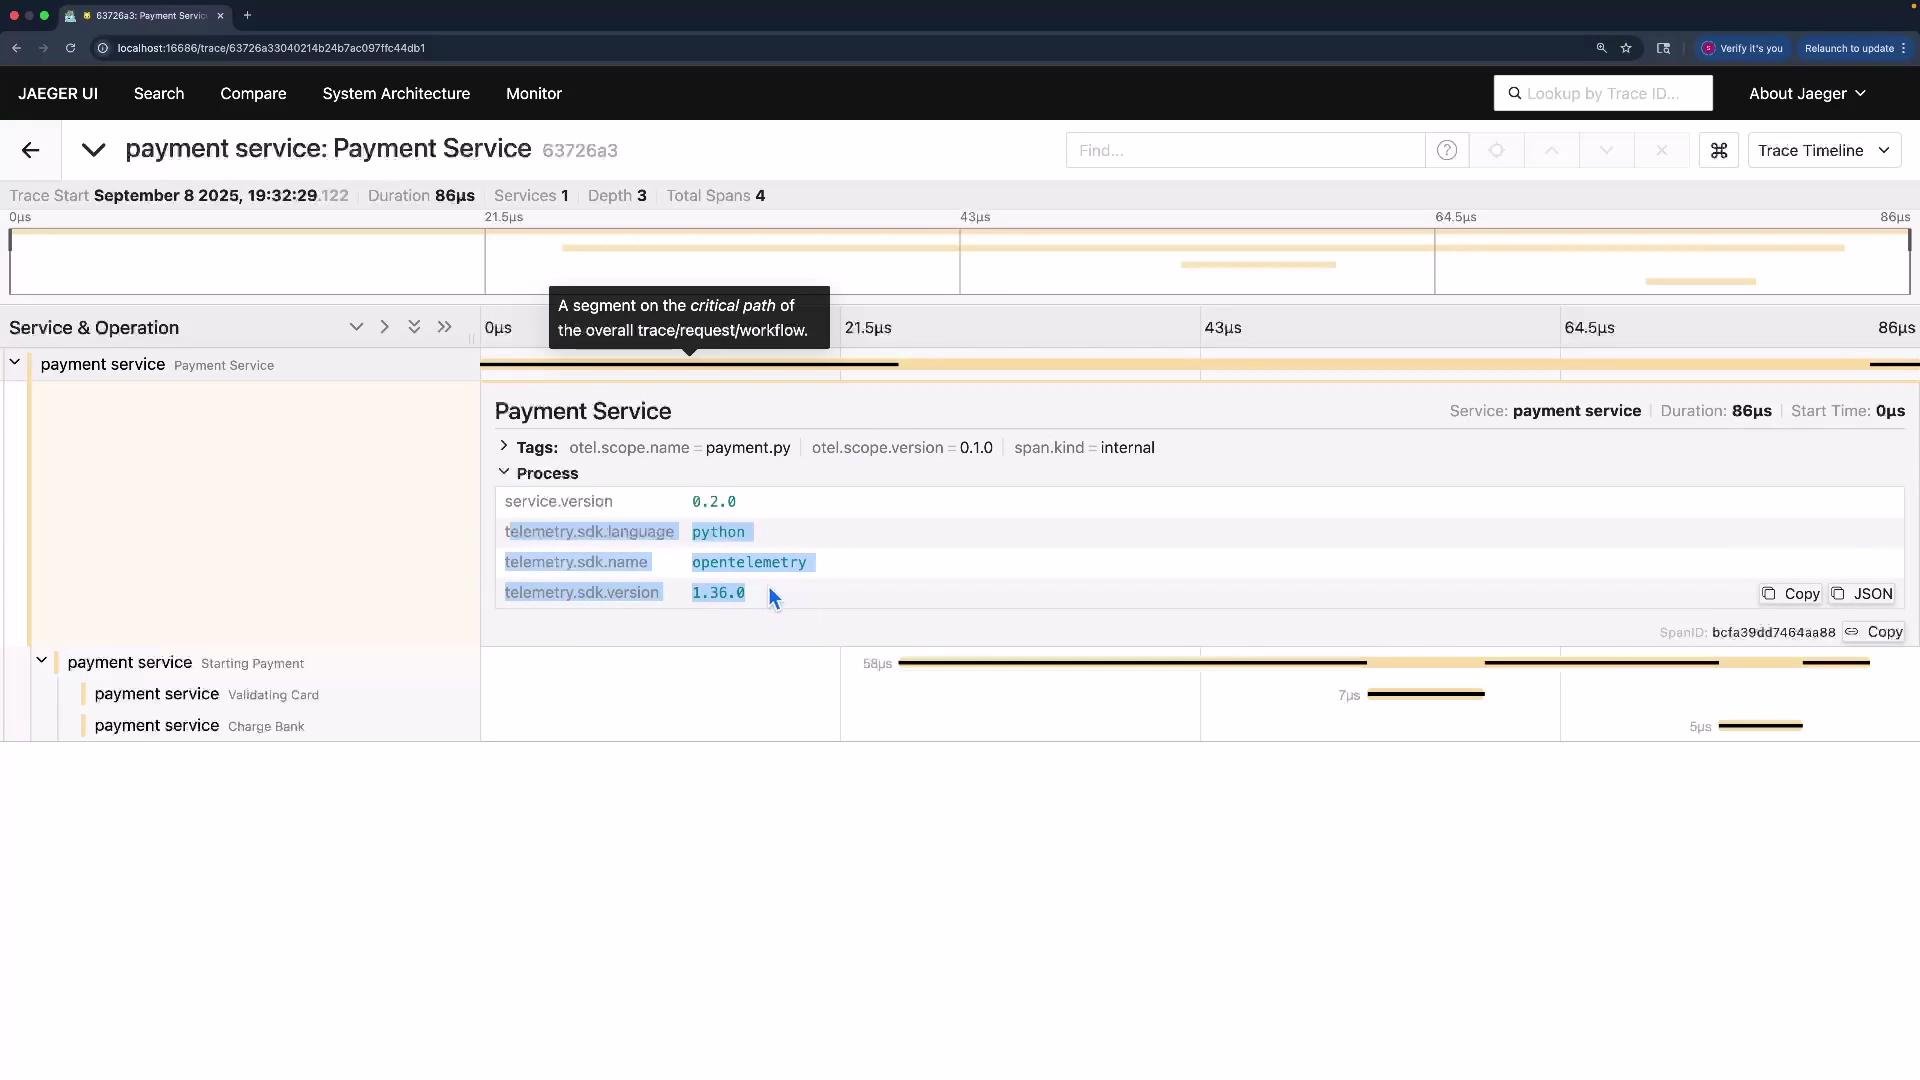
Task: Expand all spans double-chevron down
Action: (414, 327)
